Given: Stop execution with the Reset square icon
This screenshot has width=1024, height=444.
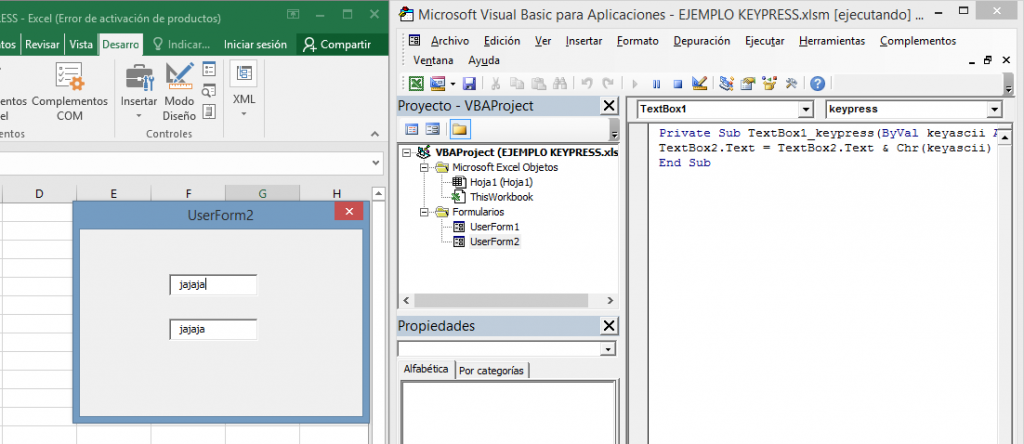Looking at the screenshot, I should (x=678, y=84).
